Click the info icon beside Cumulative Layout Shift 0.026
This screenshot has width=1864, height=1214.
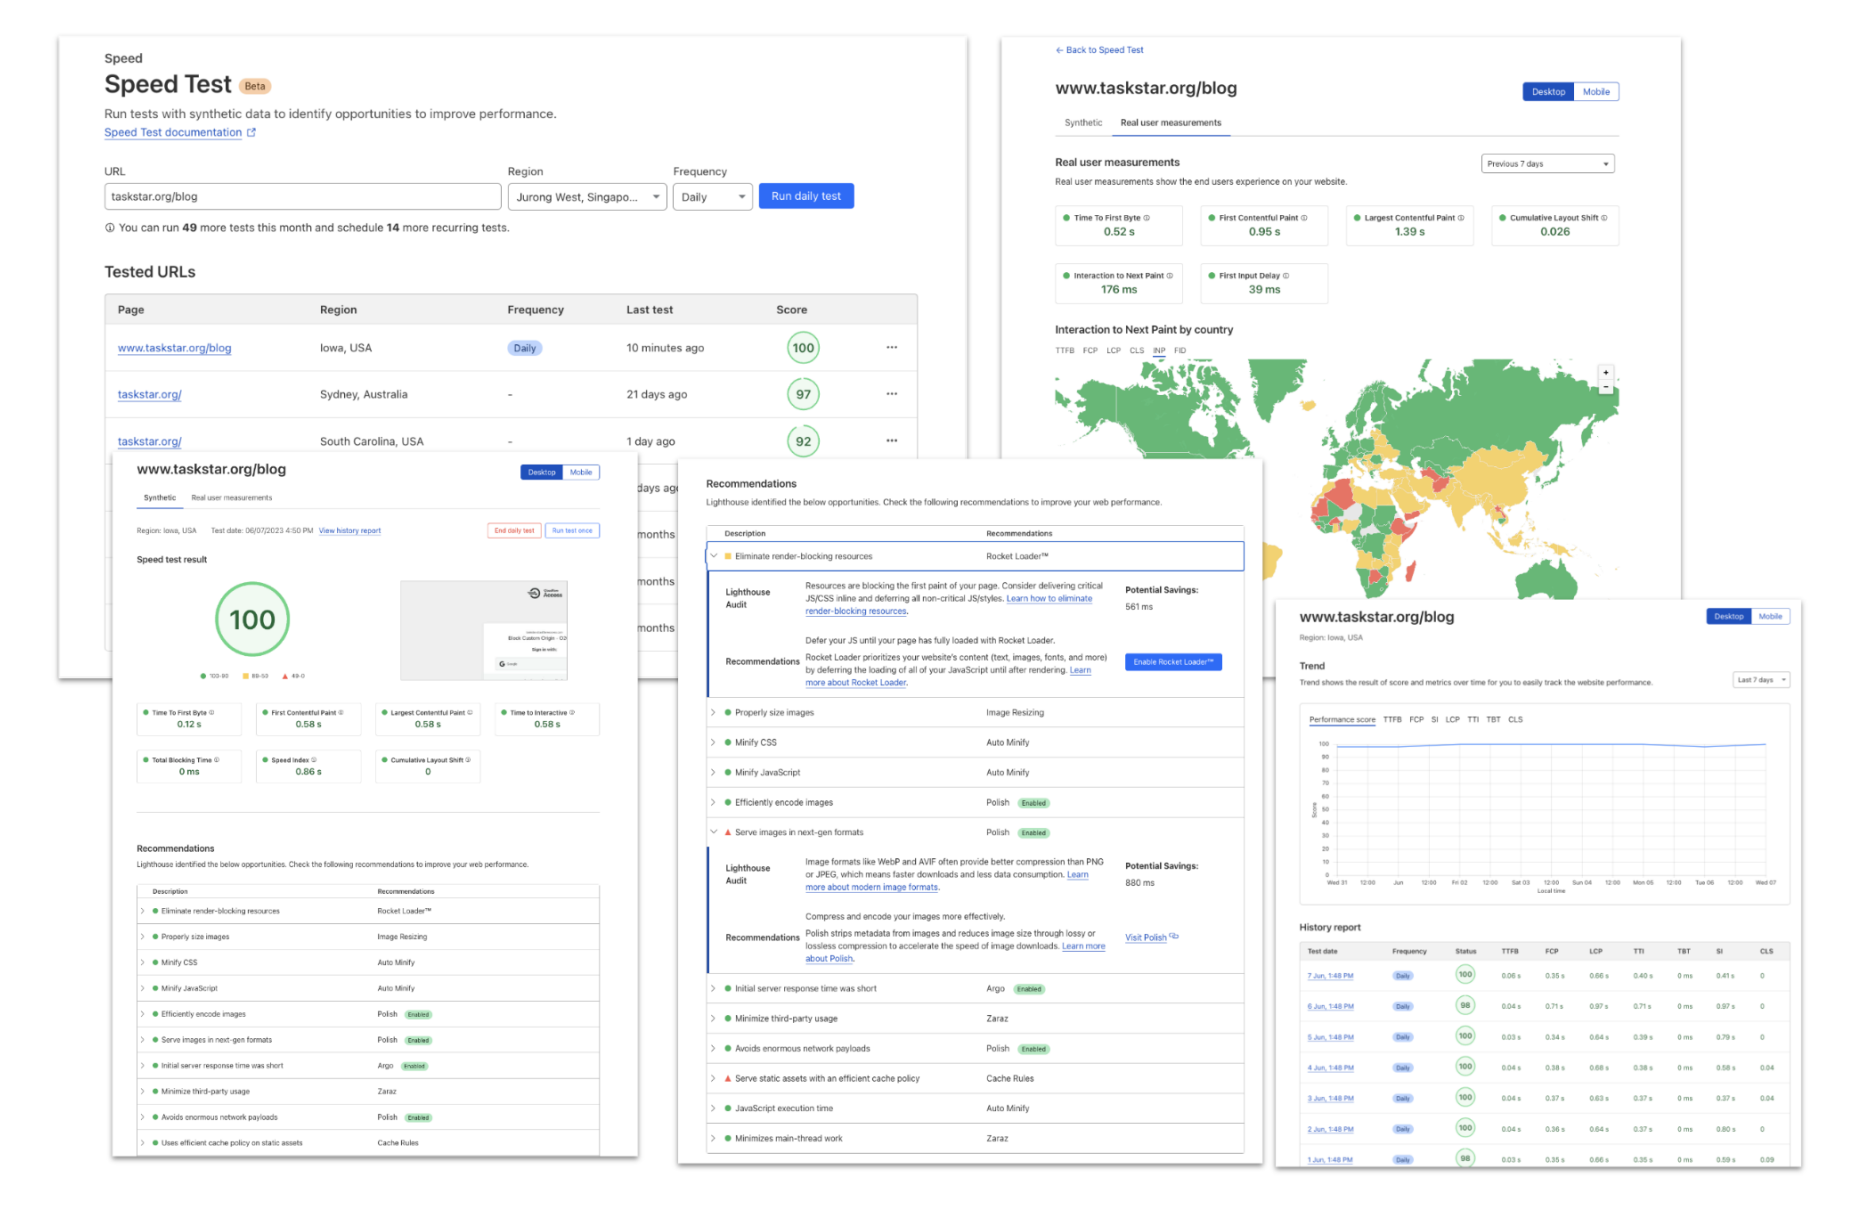coord(1604,218)
